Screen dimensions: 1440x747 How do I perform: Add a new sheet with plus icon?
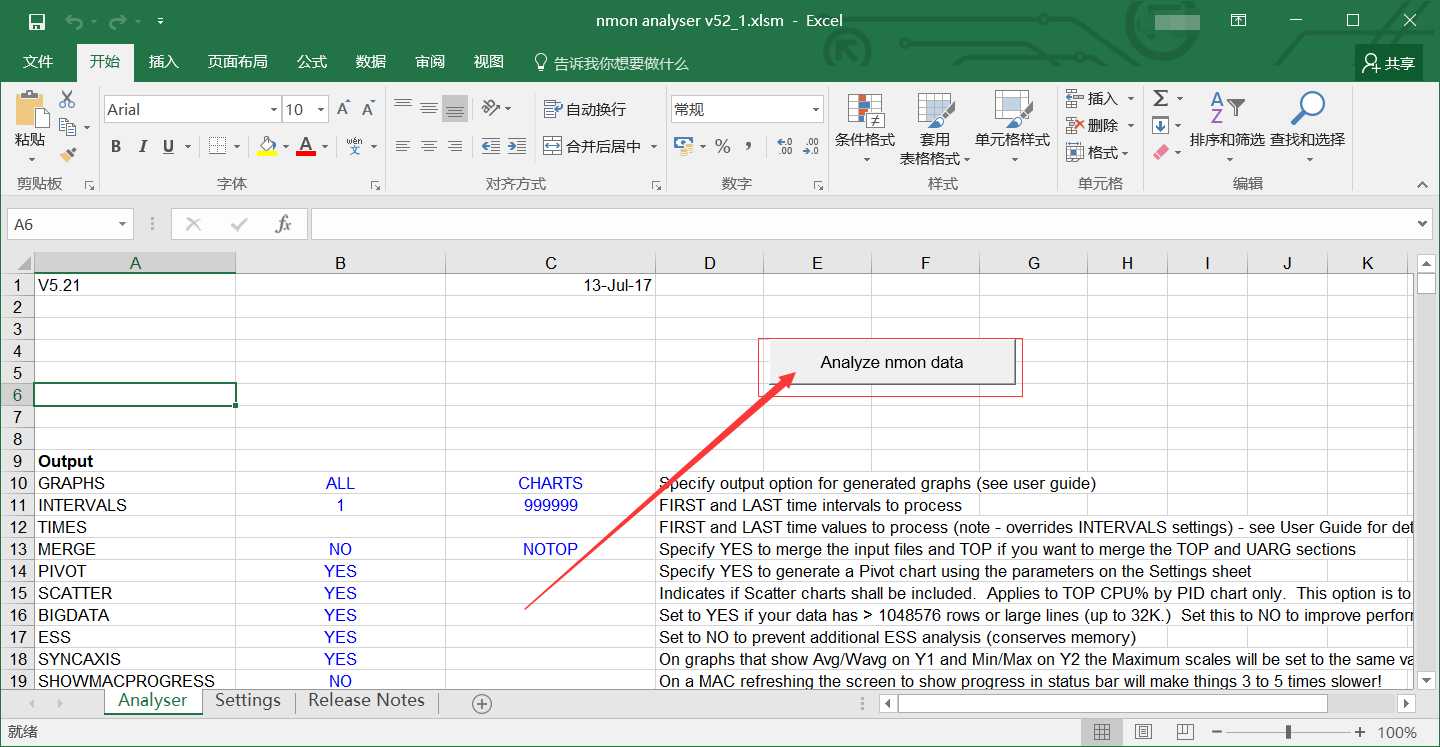point(482,704)
